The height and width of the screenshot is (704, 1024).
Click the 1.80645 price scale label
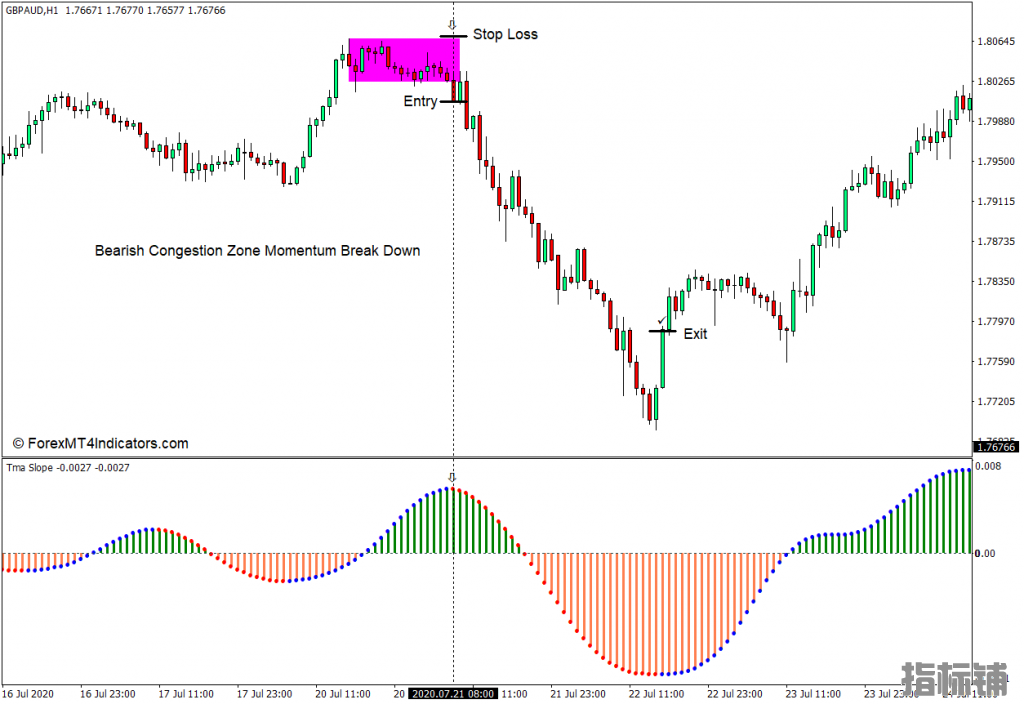pyautogui.click(x=996, y=41)
